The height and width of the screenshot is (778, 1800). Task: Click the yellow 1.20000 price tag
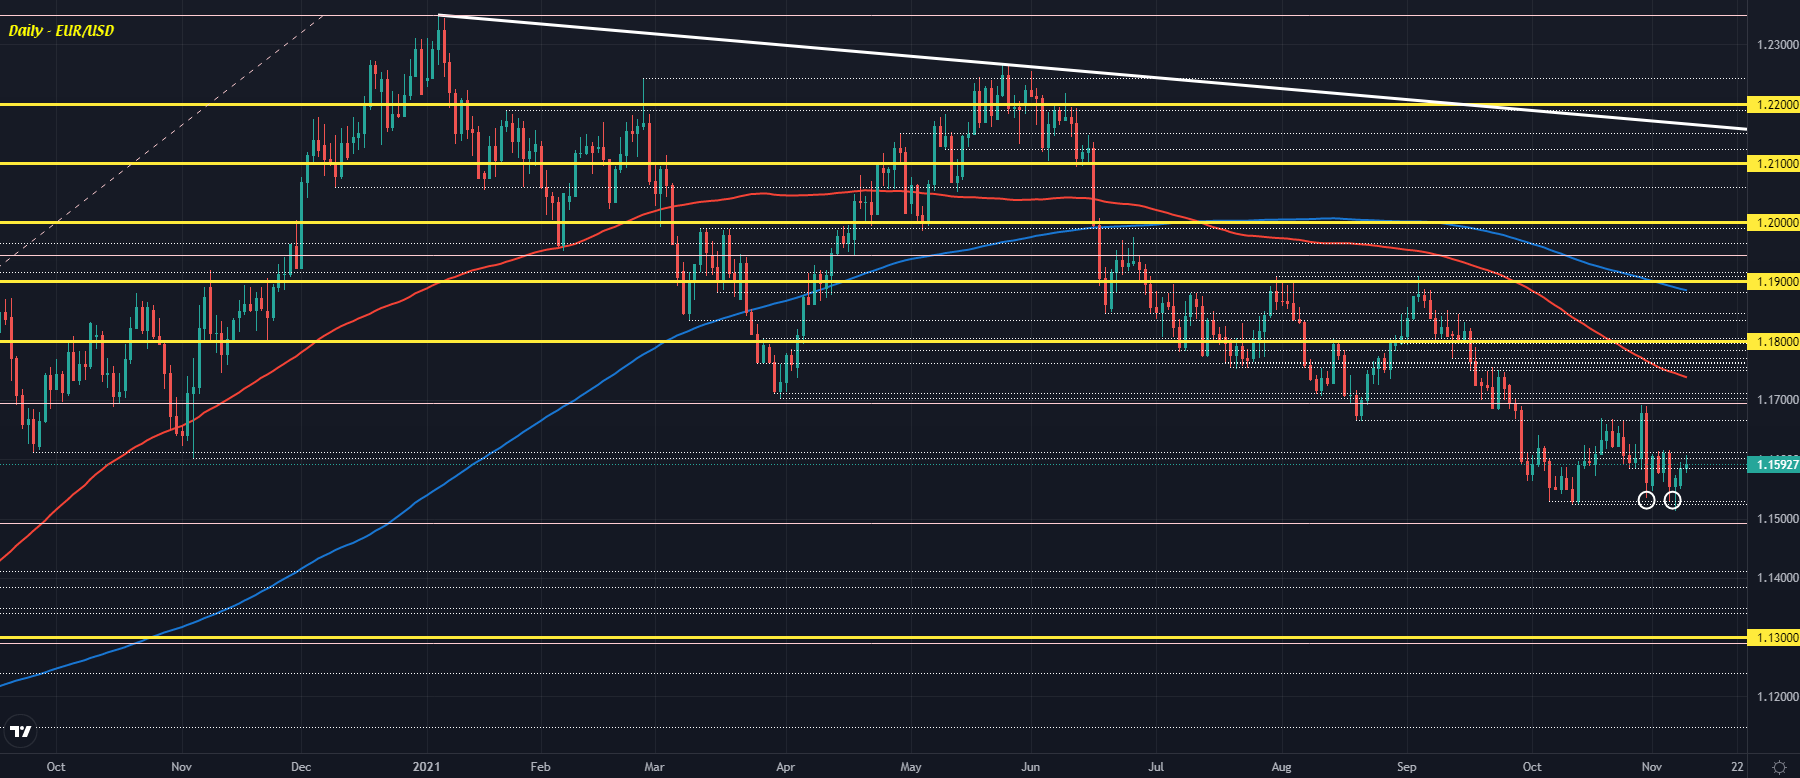pyautogui.click(x=1773, y=223)
